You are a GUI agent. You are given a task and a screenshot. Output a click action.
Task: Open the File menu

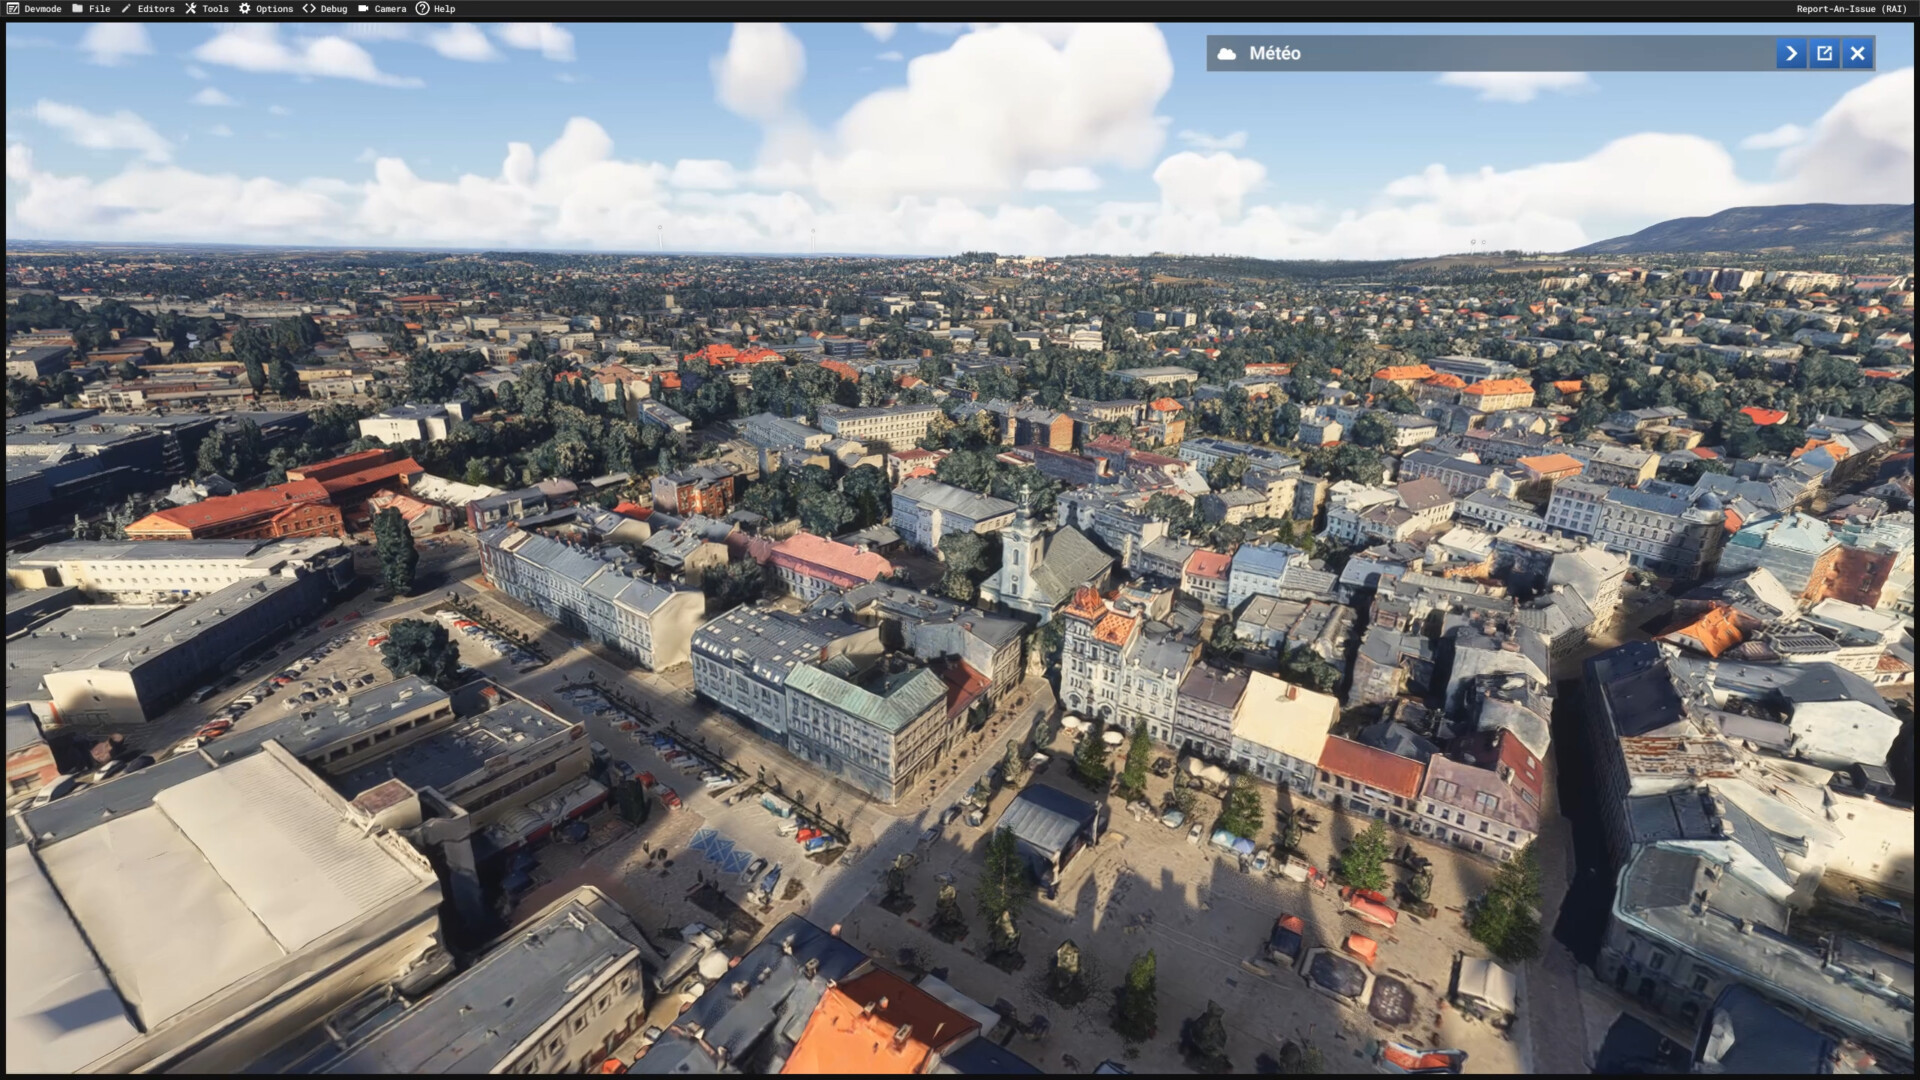click(100, 9)
